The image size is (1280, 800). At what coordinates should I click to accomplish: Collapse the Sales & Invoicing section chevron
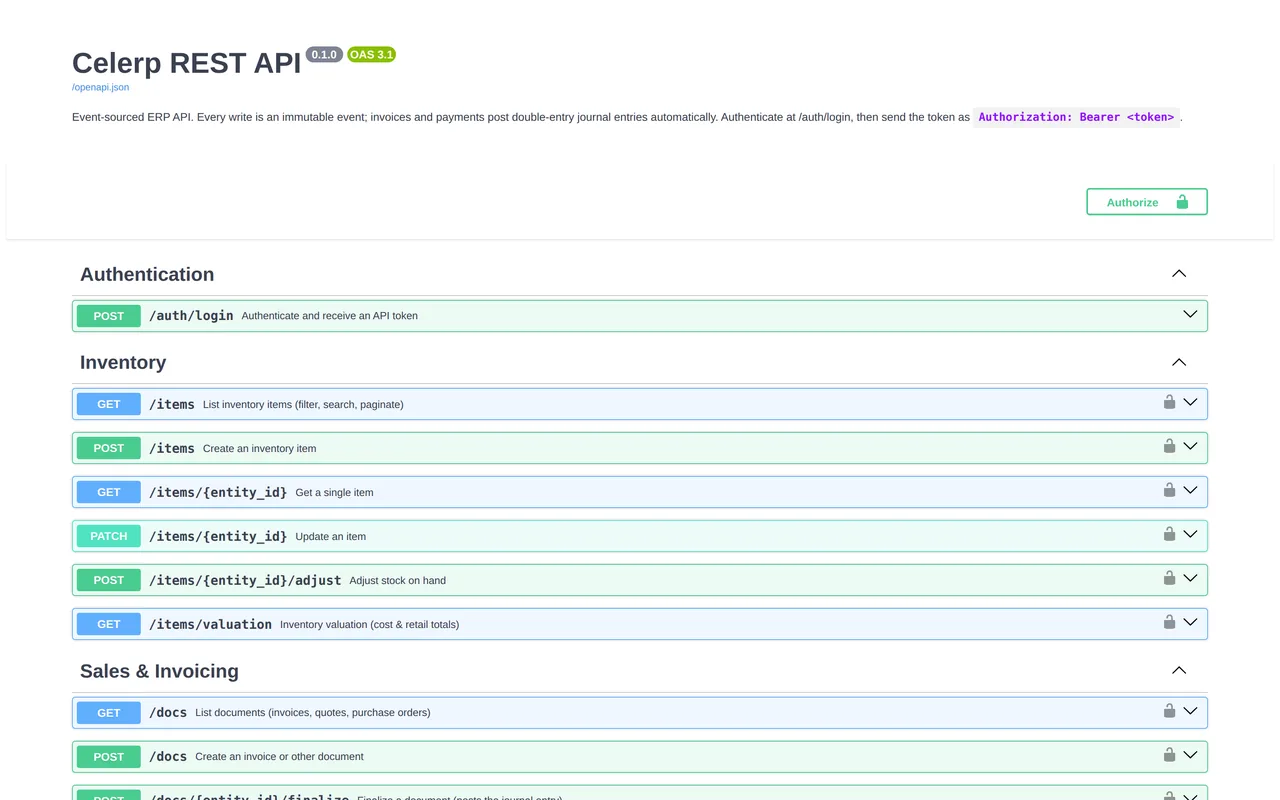pyautogui.click(x=1179, y=671)
